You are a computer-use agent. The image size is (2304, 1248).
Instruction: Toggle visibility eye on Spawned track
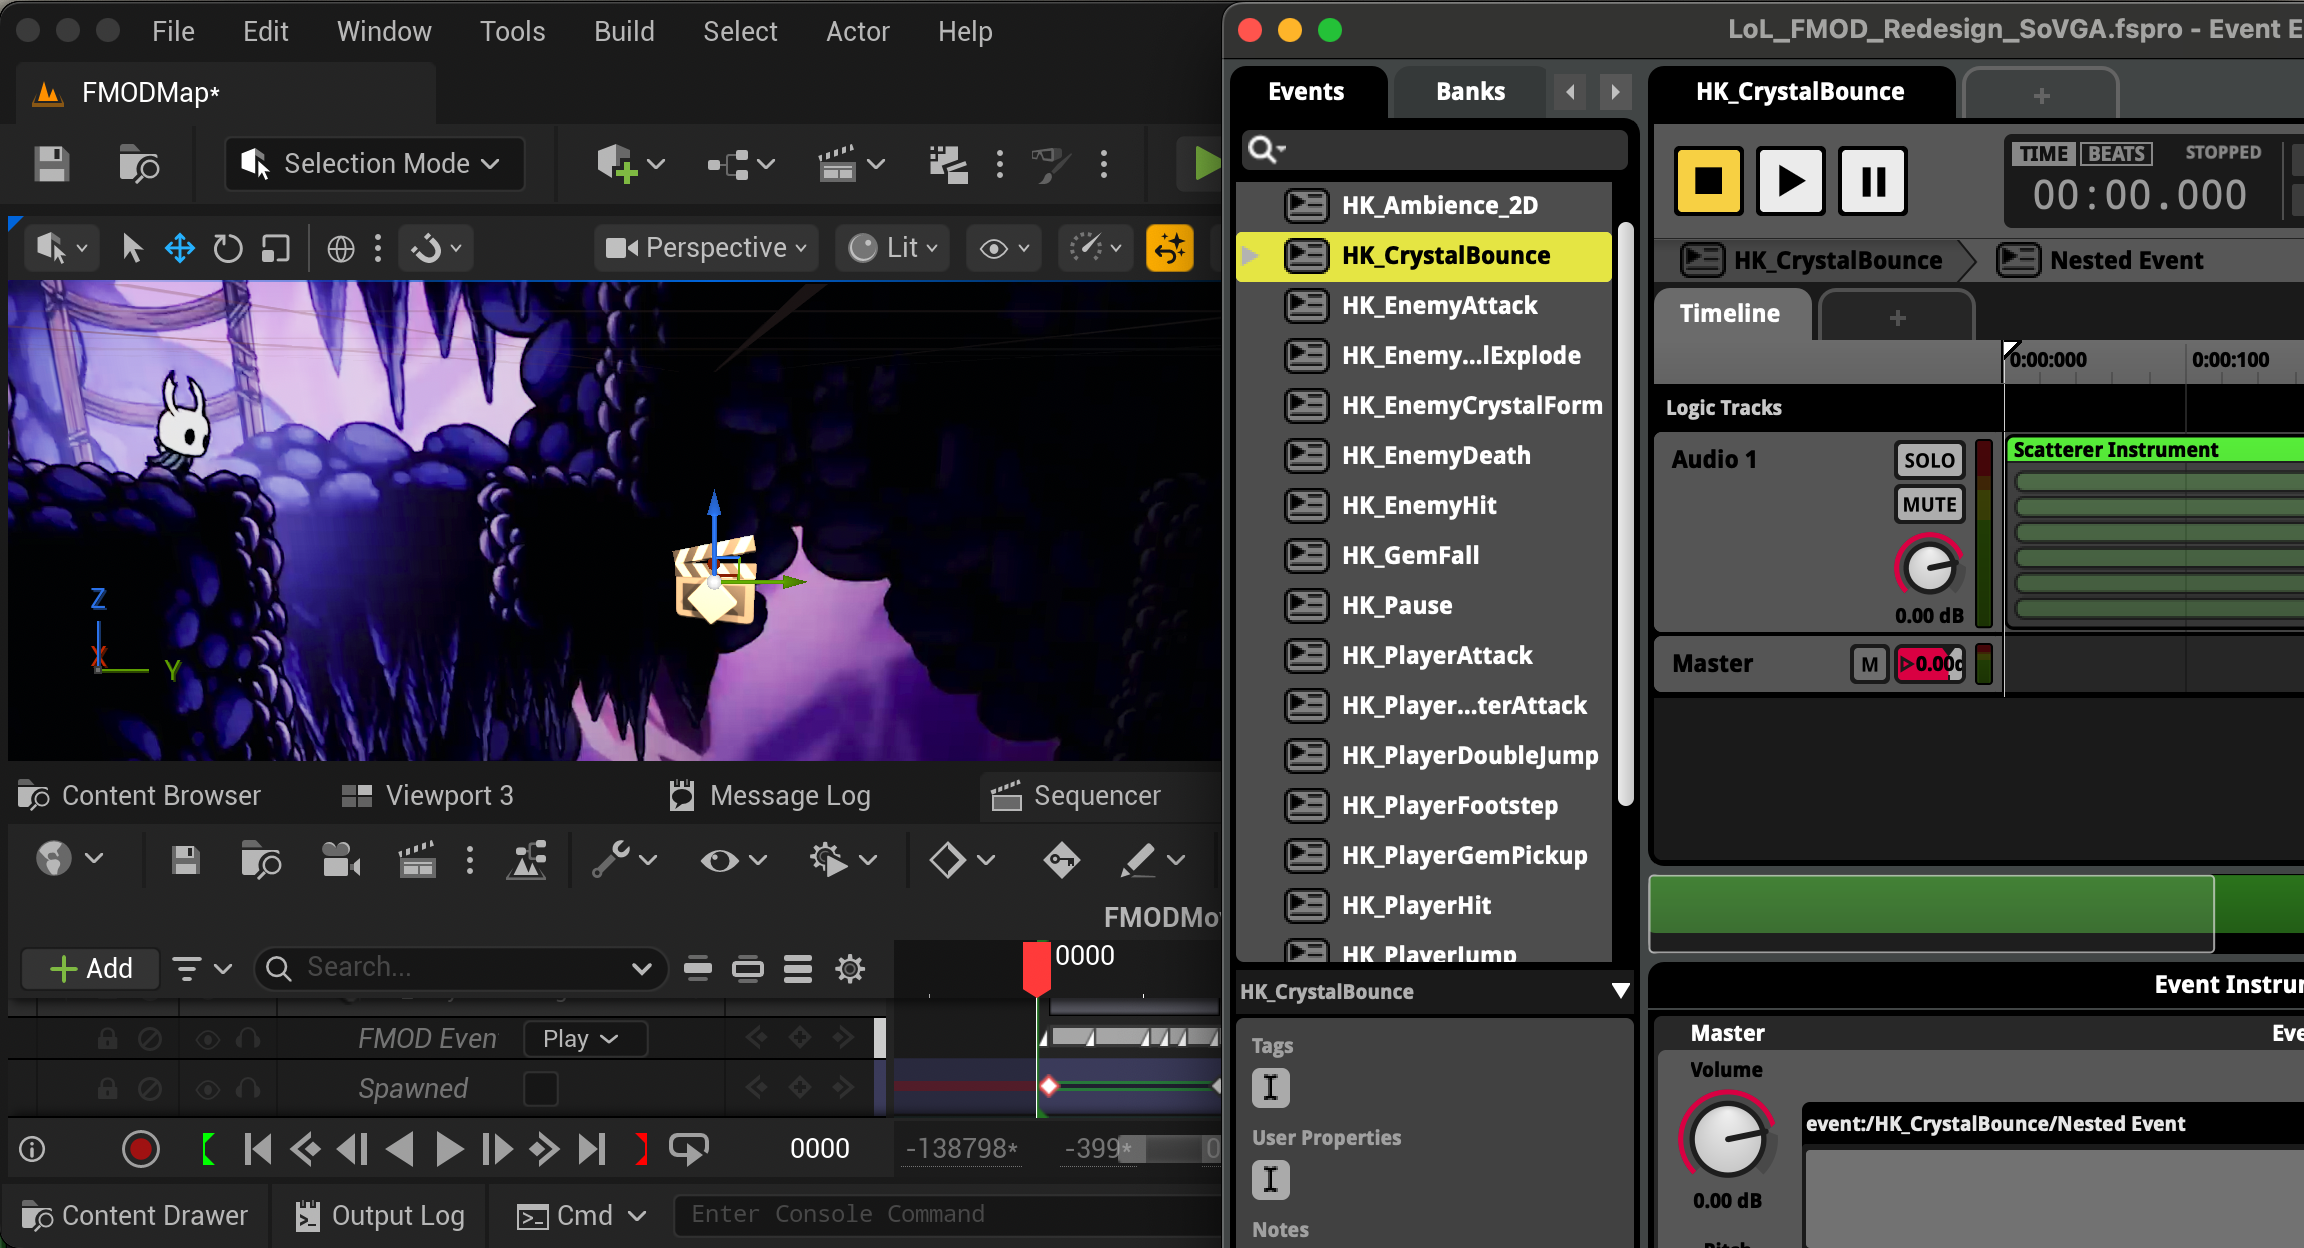[x=207, y=1088]
